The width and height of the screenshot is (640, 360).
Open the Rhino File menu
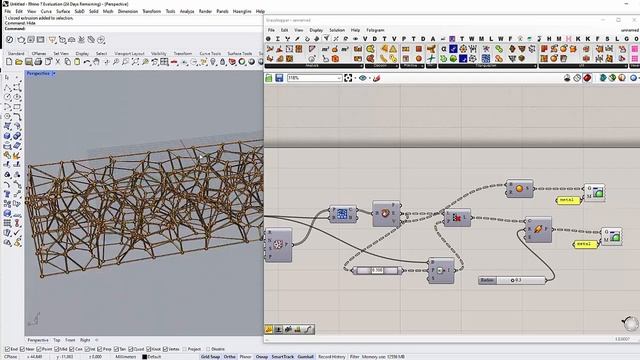click(8, 11)
